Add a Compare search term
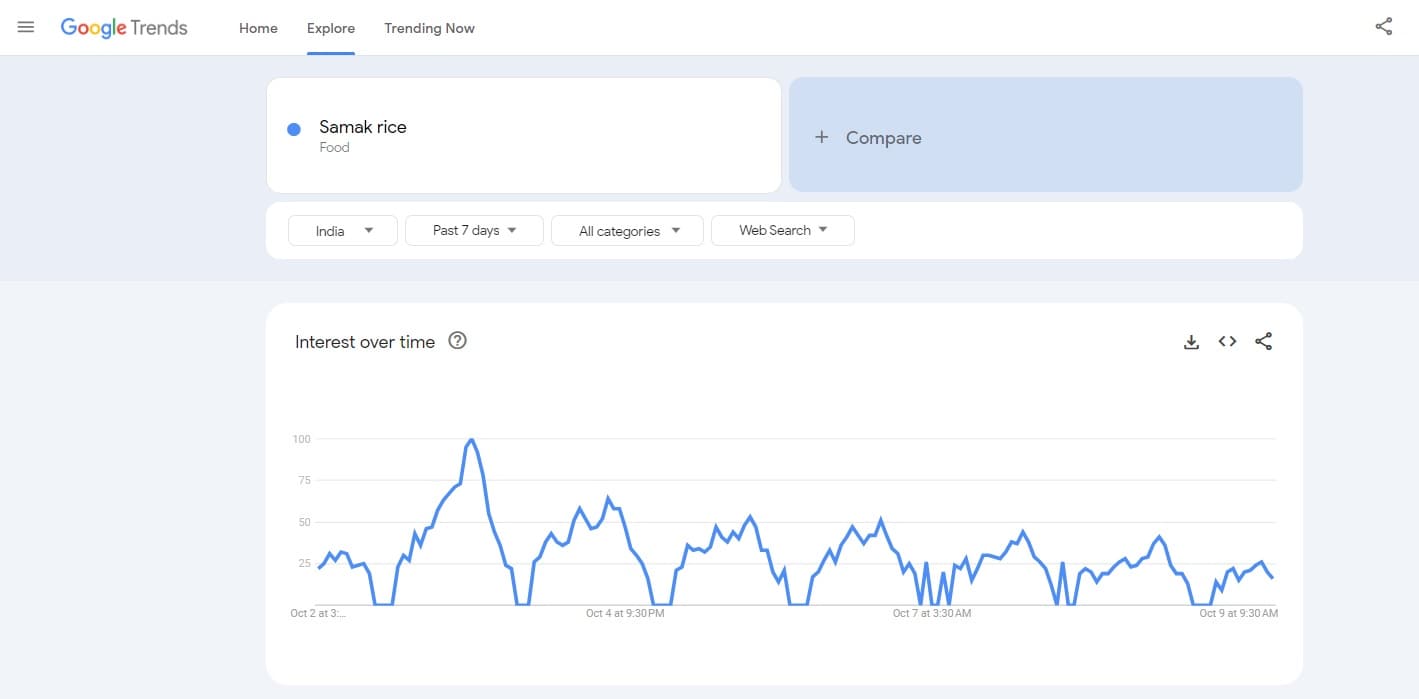 pyautogui.click(x=1046, y=135)
